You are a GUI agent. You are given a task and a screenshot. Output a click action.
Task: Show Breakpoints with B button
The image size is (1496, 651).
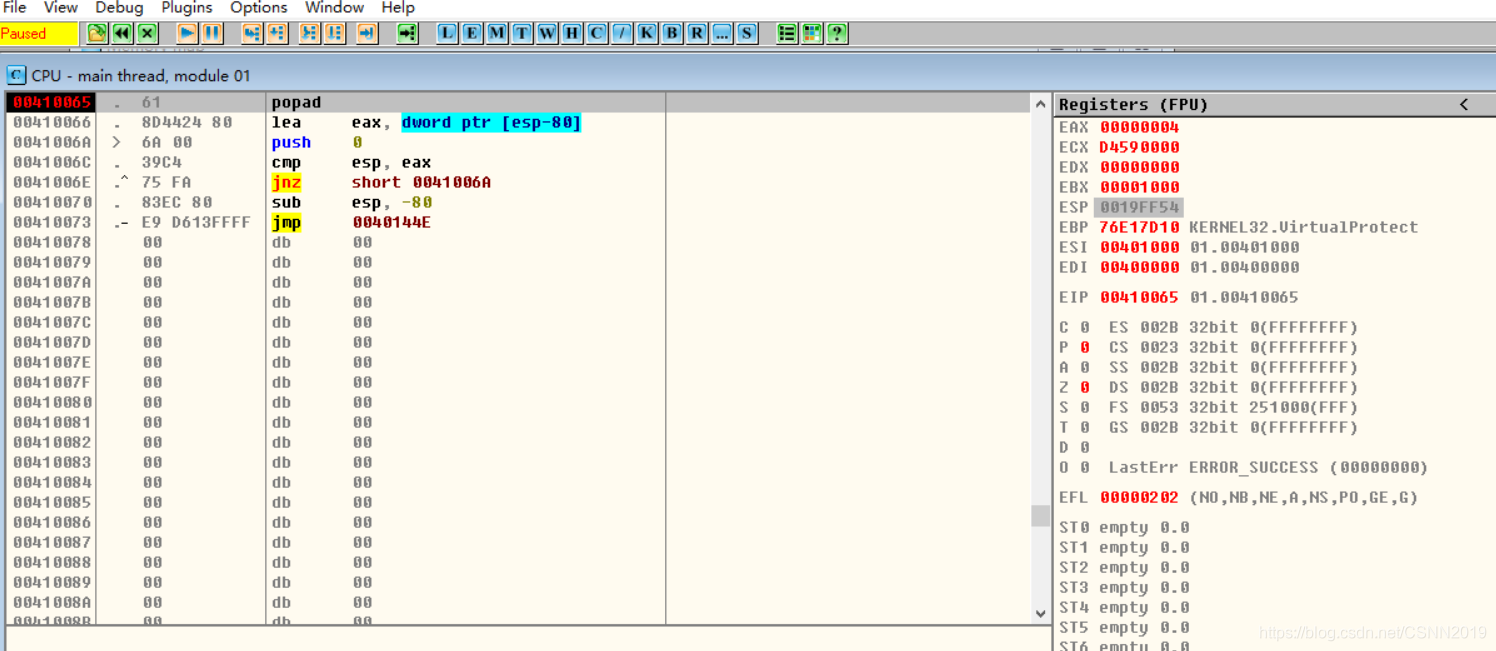click(672, 33)
